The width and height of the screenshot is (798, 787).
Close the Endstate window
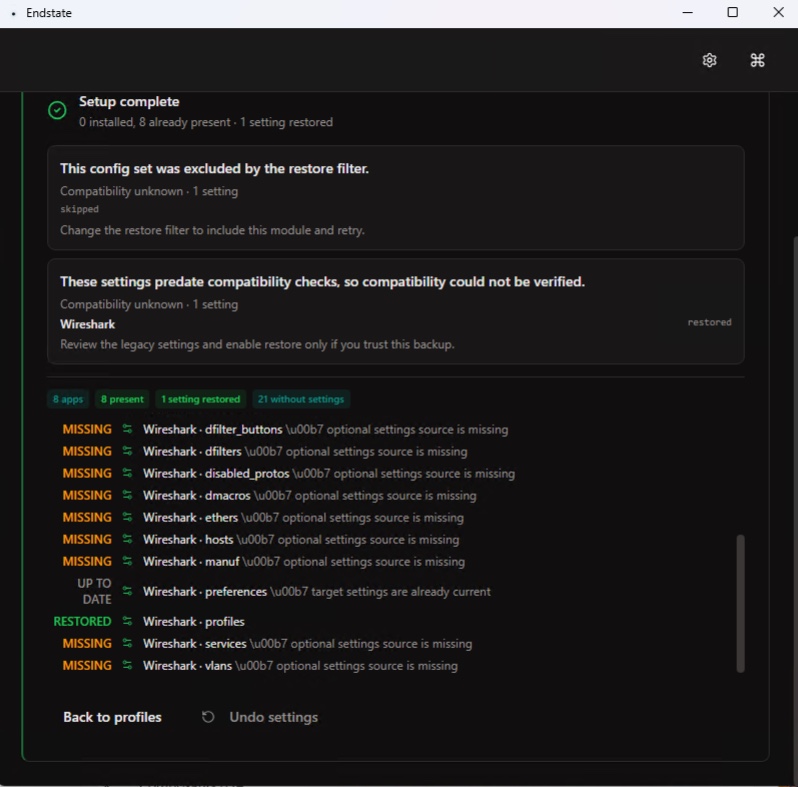pyautogui.click(x=778, y=13)
